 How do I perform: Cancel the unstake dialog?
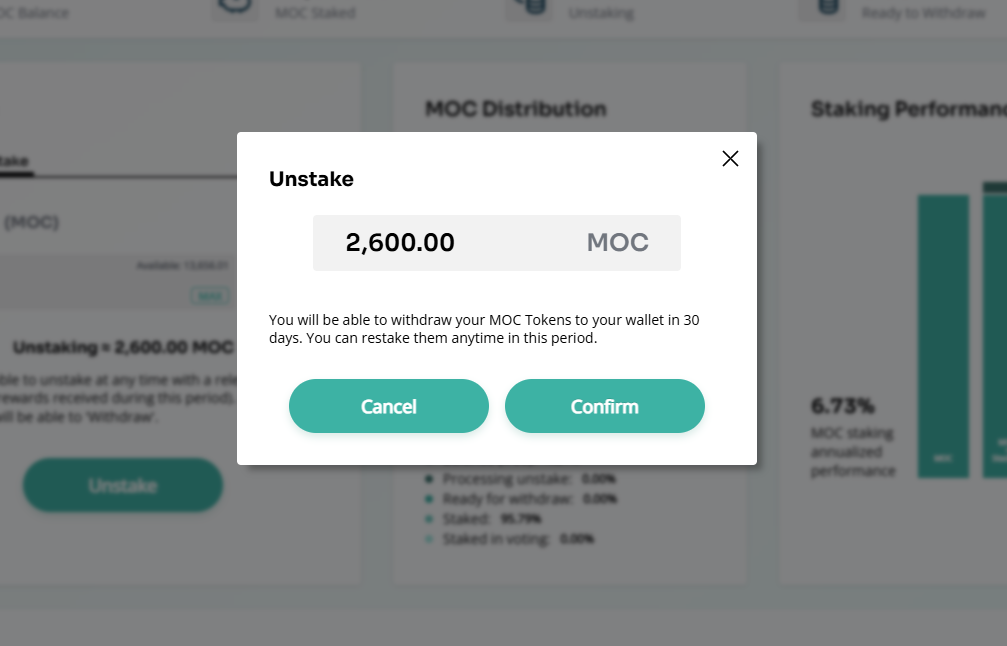click(388, 406)
